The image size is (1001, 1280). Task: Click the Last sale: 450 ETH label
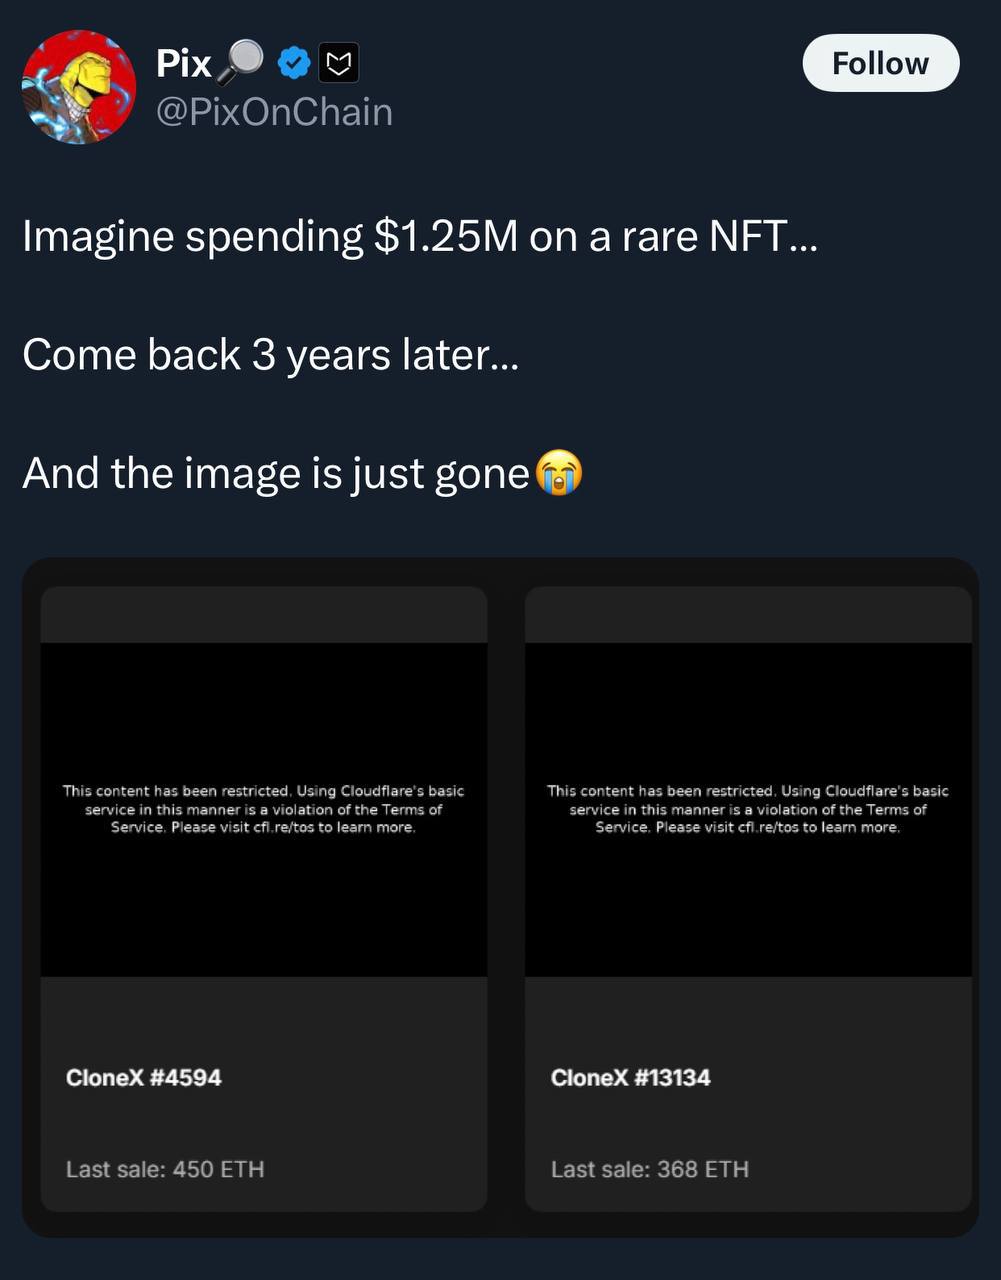click(165, 1169)
